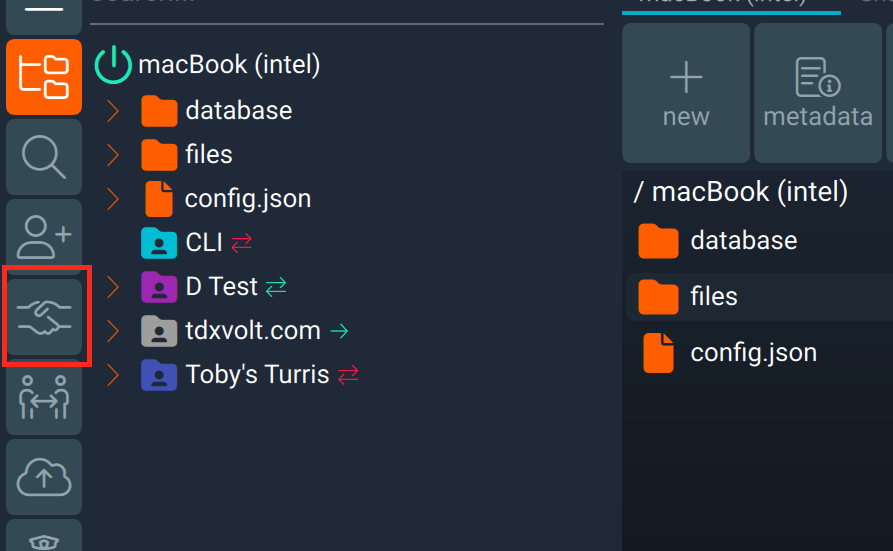Open the metadata button

pyautogui.click(x=817, y=93)
